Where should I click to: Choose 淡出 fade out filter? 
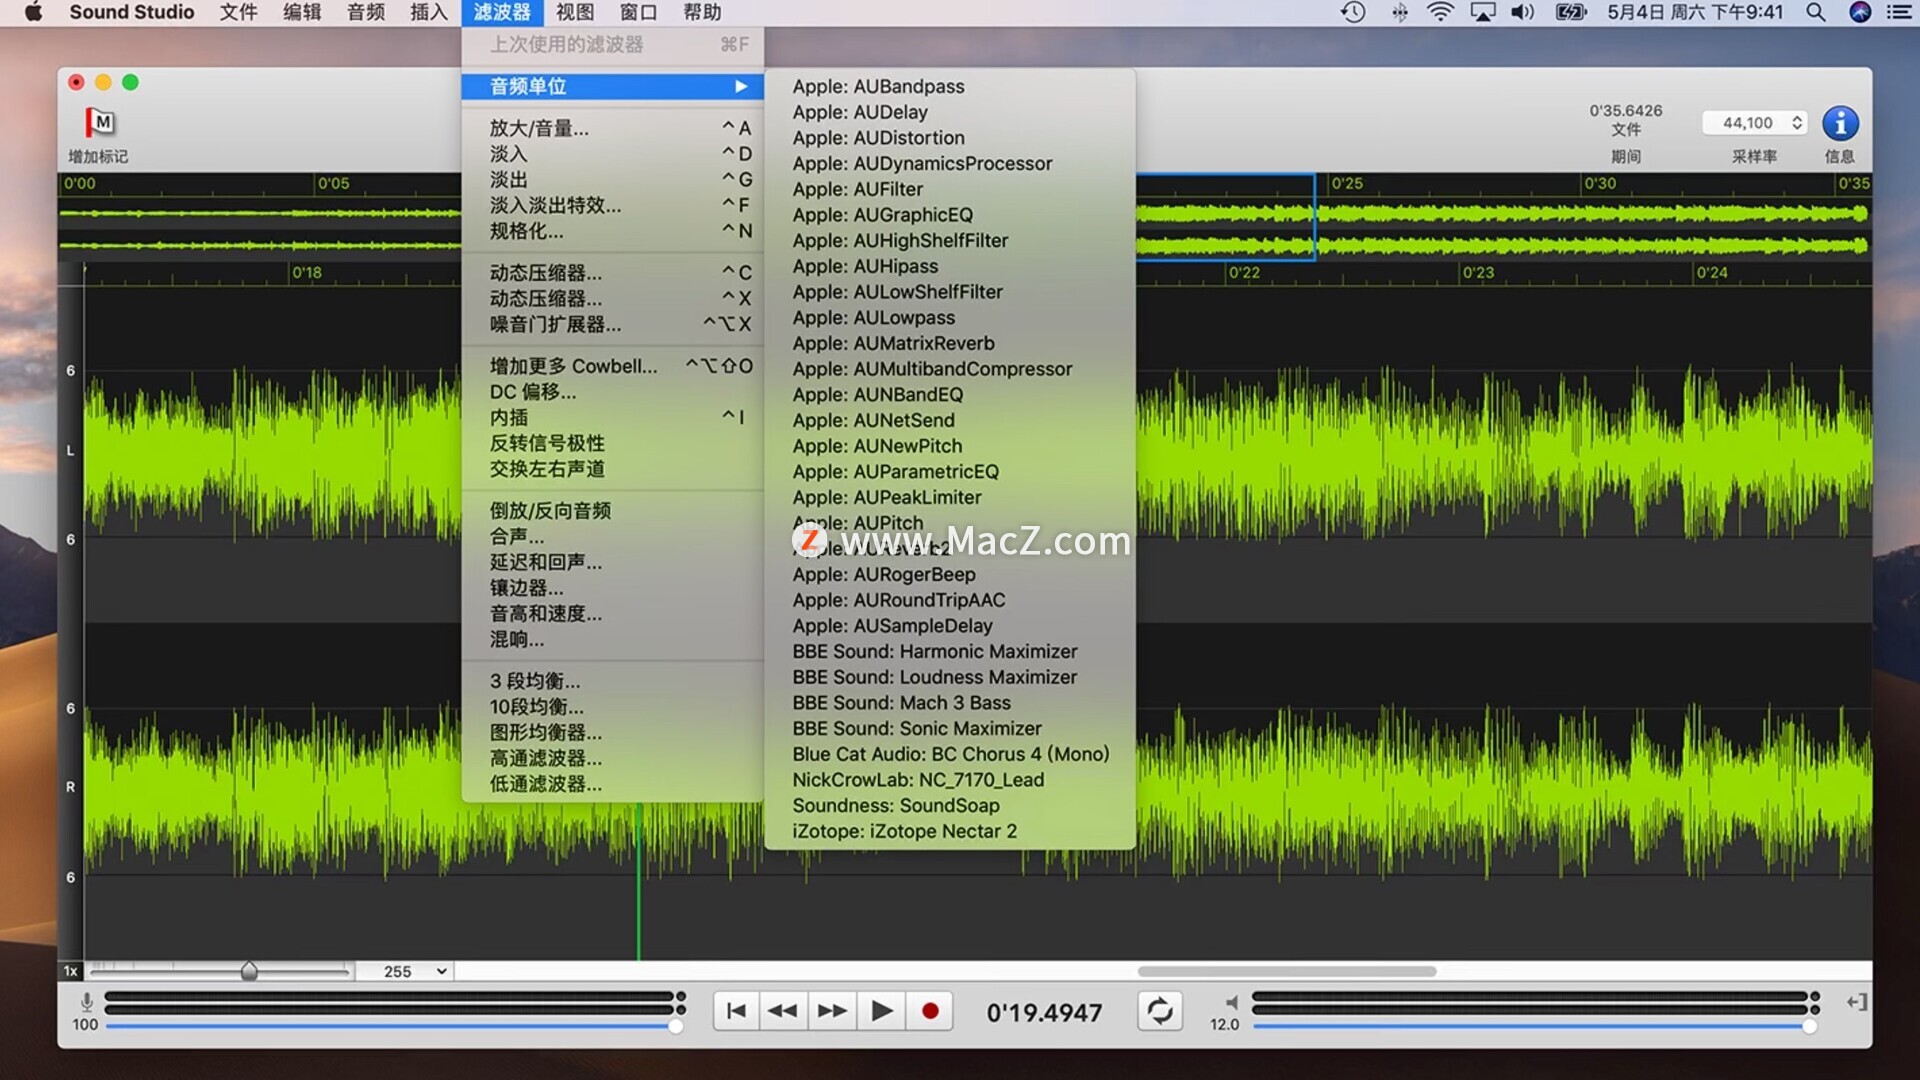click(612, 180)
